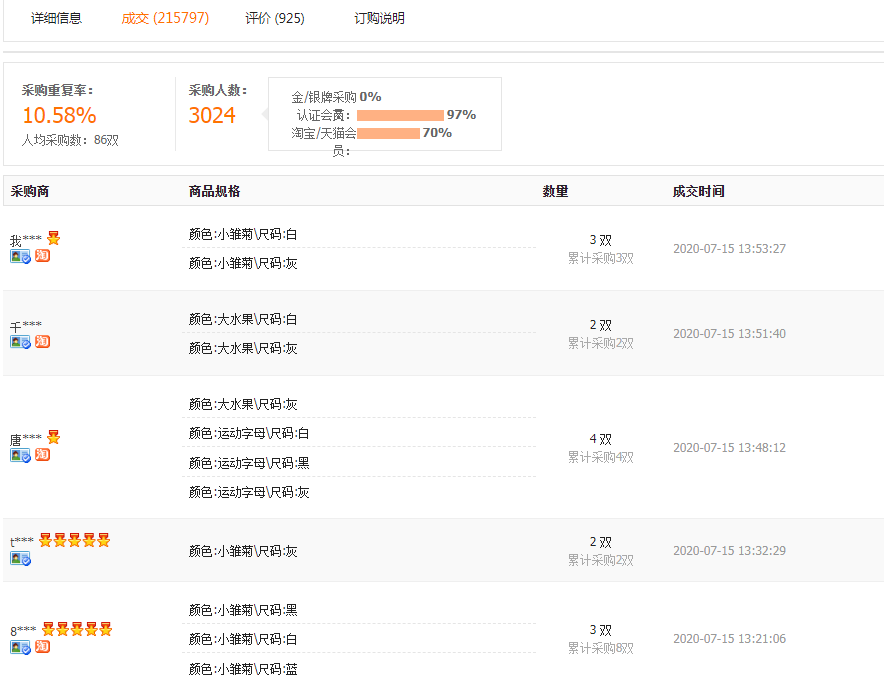Screen dimensions: 884x694
Task: Click the 认证会员 97% progress bar
Action: (x=400, y=115)
